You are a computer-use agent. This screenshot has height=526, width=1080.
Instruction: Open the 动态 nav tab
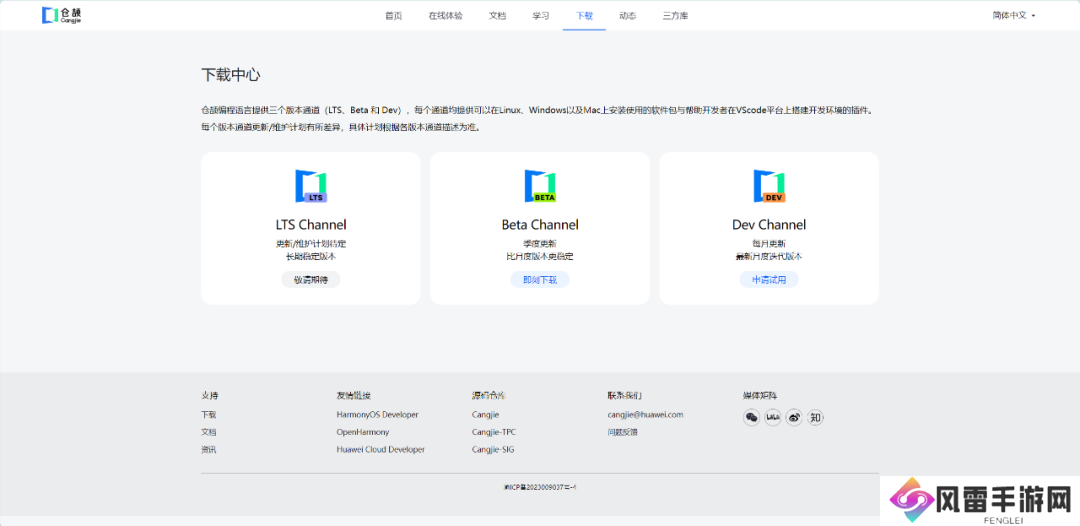point(627,16)
